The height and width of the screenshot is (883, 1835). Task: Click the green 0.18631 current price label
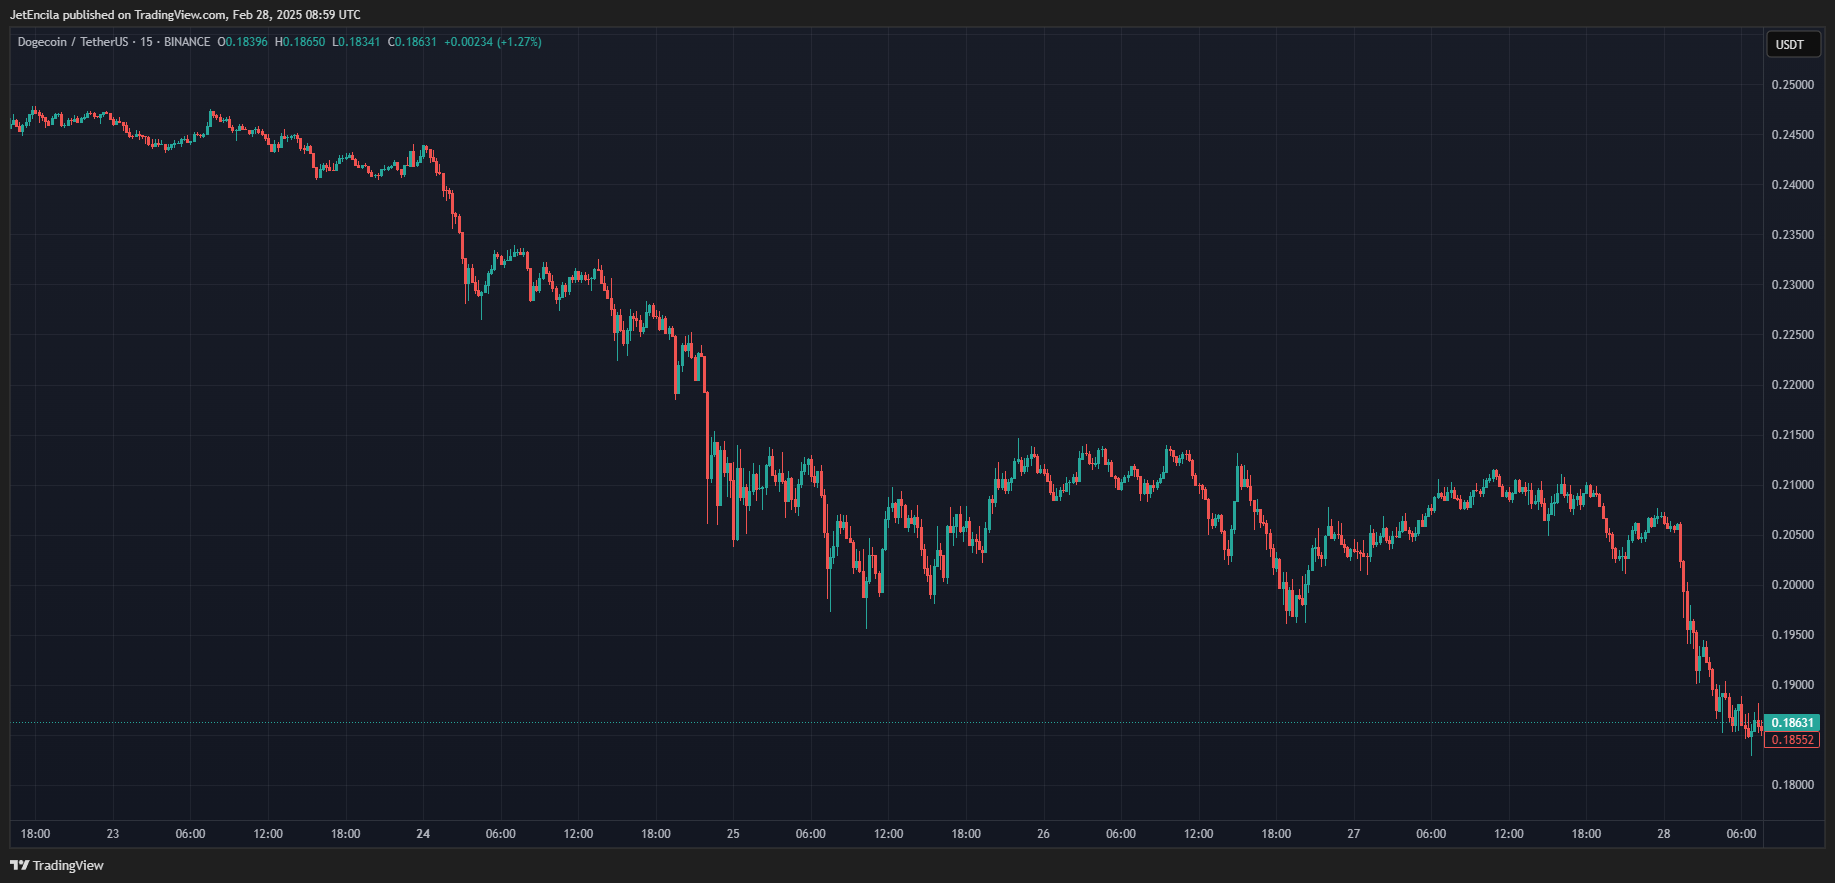pyautogui.click(x=1791, y=723)
